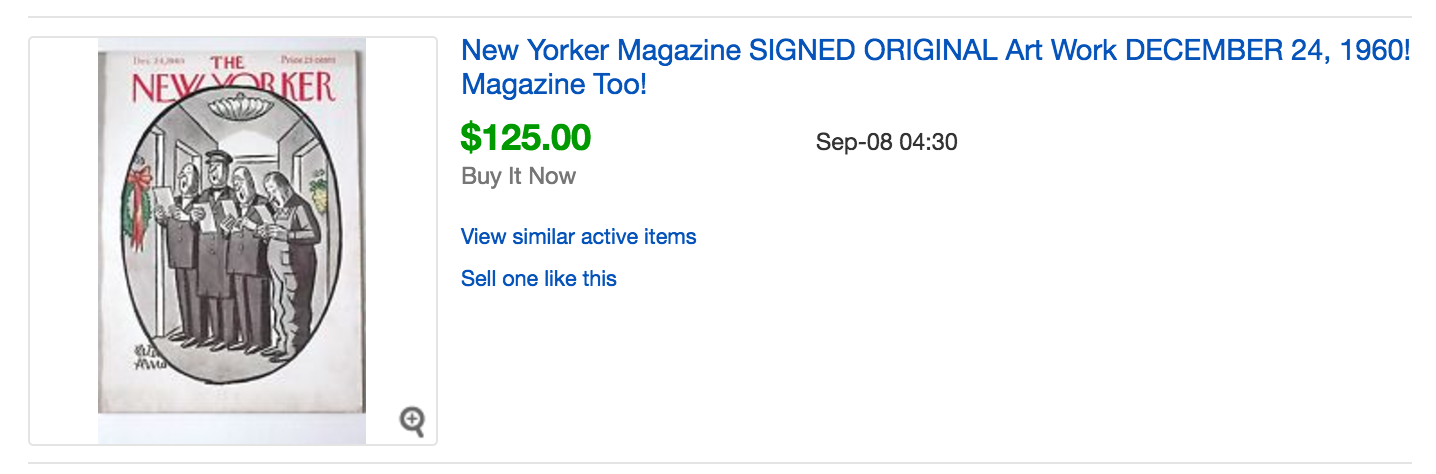Click "Magazine Too!" on title's second line

coord(554,85)
